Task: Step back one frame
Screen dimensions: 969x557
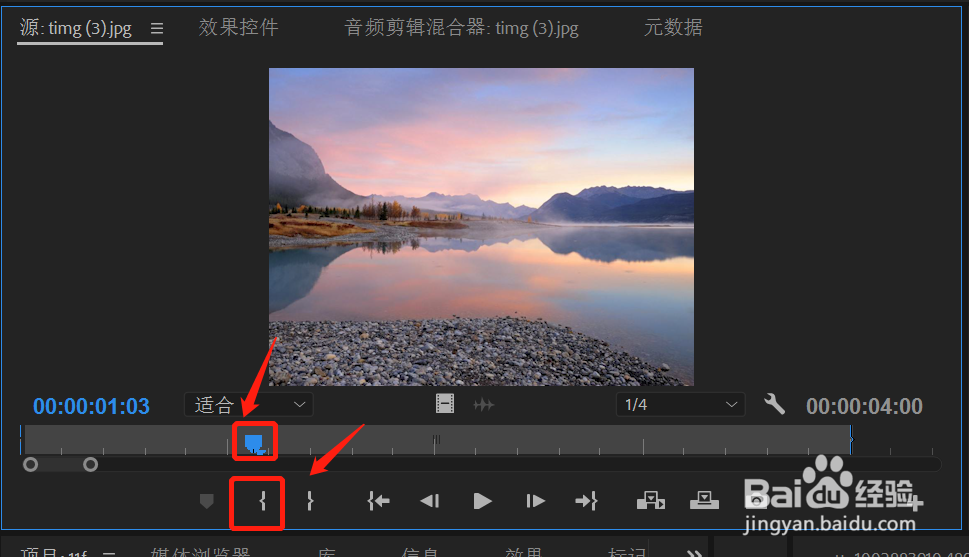Action: click(x=429, y=501)
